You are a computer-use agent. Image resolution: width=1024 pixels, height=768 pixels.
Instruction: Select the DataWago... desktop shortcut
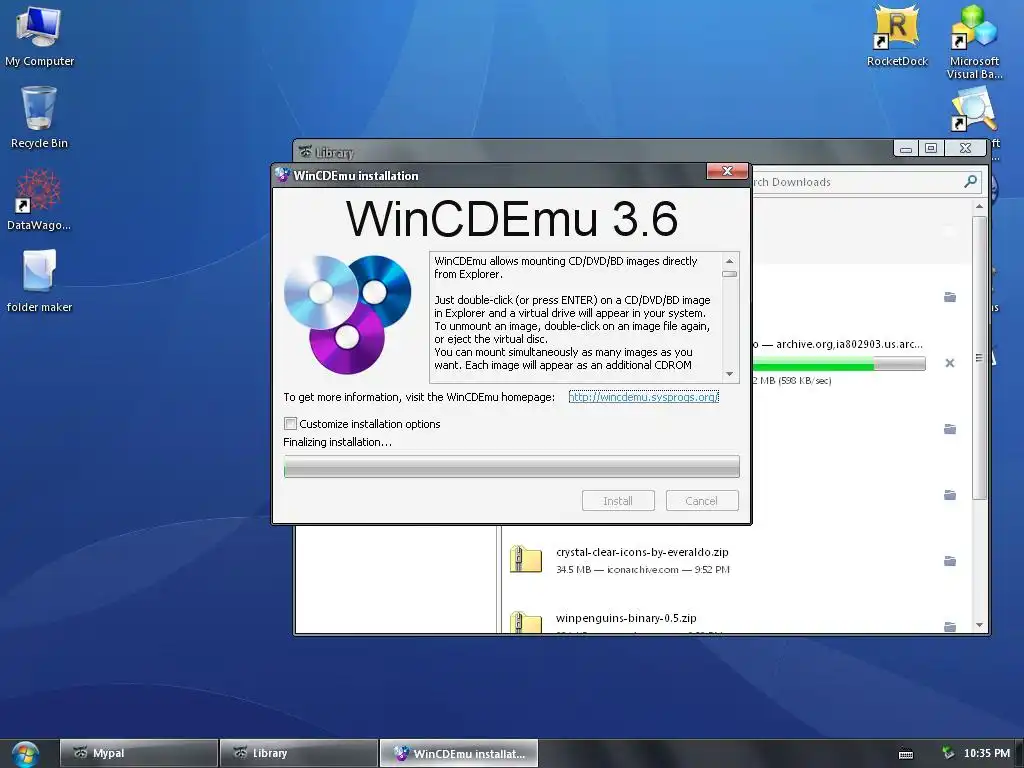point(39,199)
